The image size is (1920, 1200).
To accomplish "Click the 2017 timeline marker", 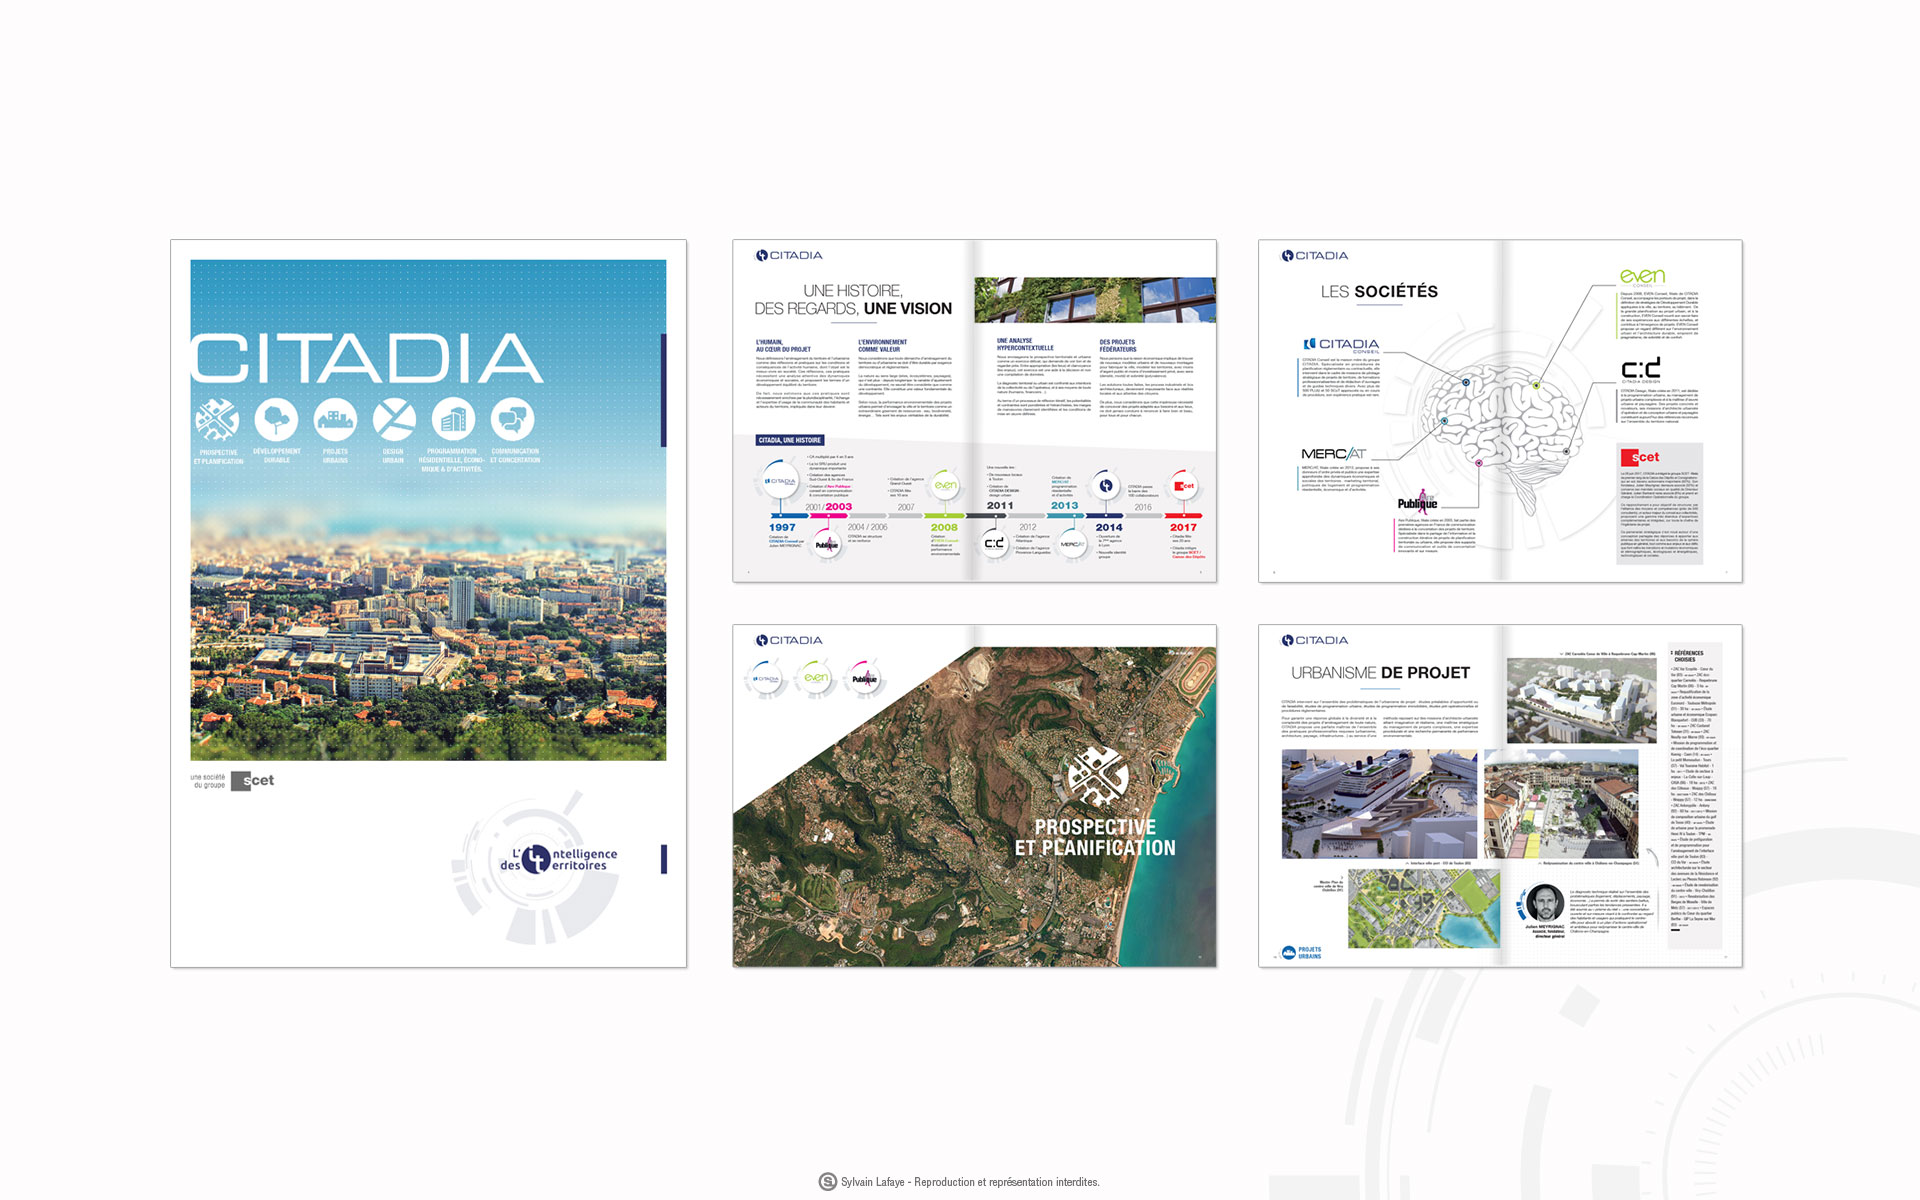I will [x=1183, y=527].
